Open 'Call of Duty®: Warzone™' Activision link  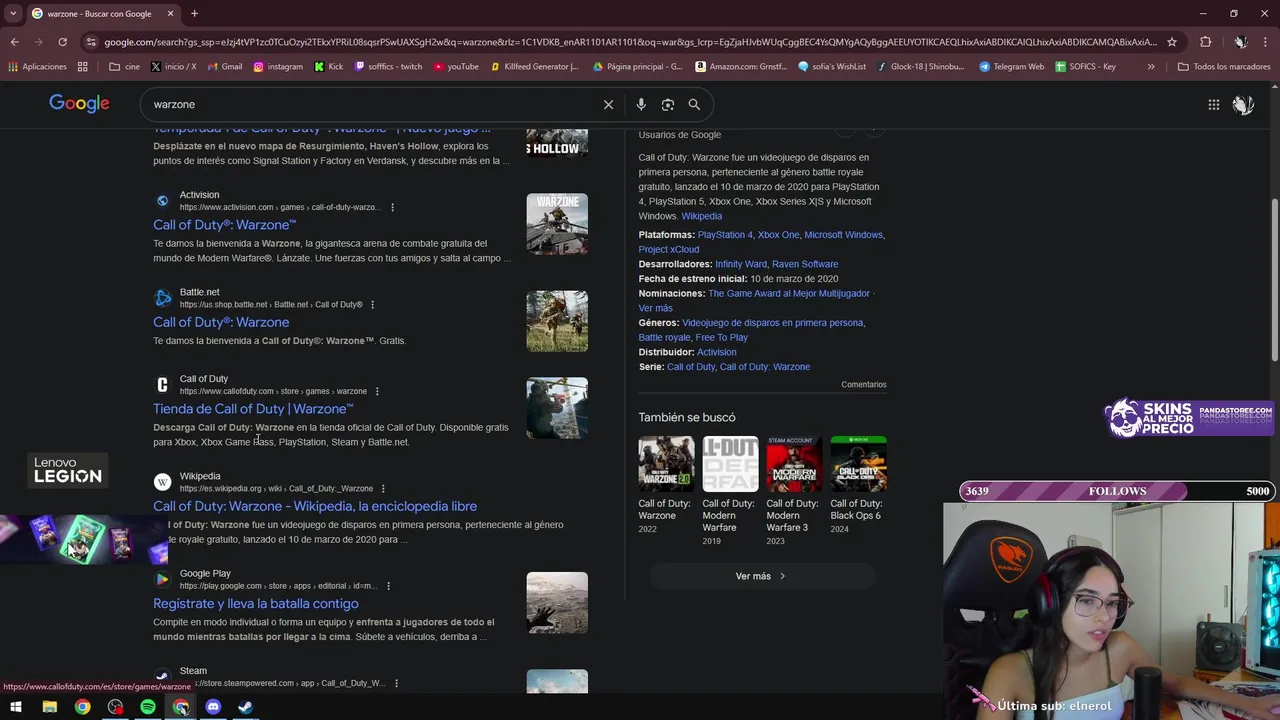click(224, 225)
